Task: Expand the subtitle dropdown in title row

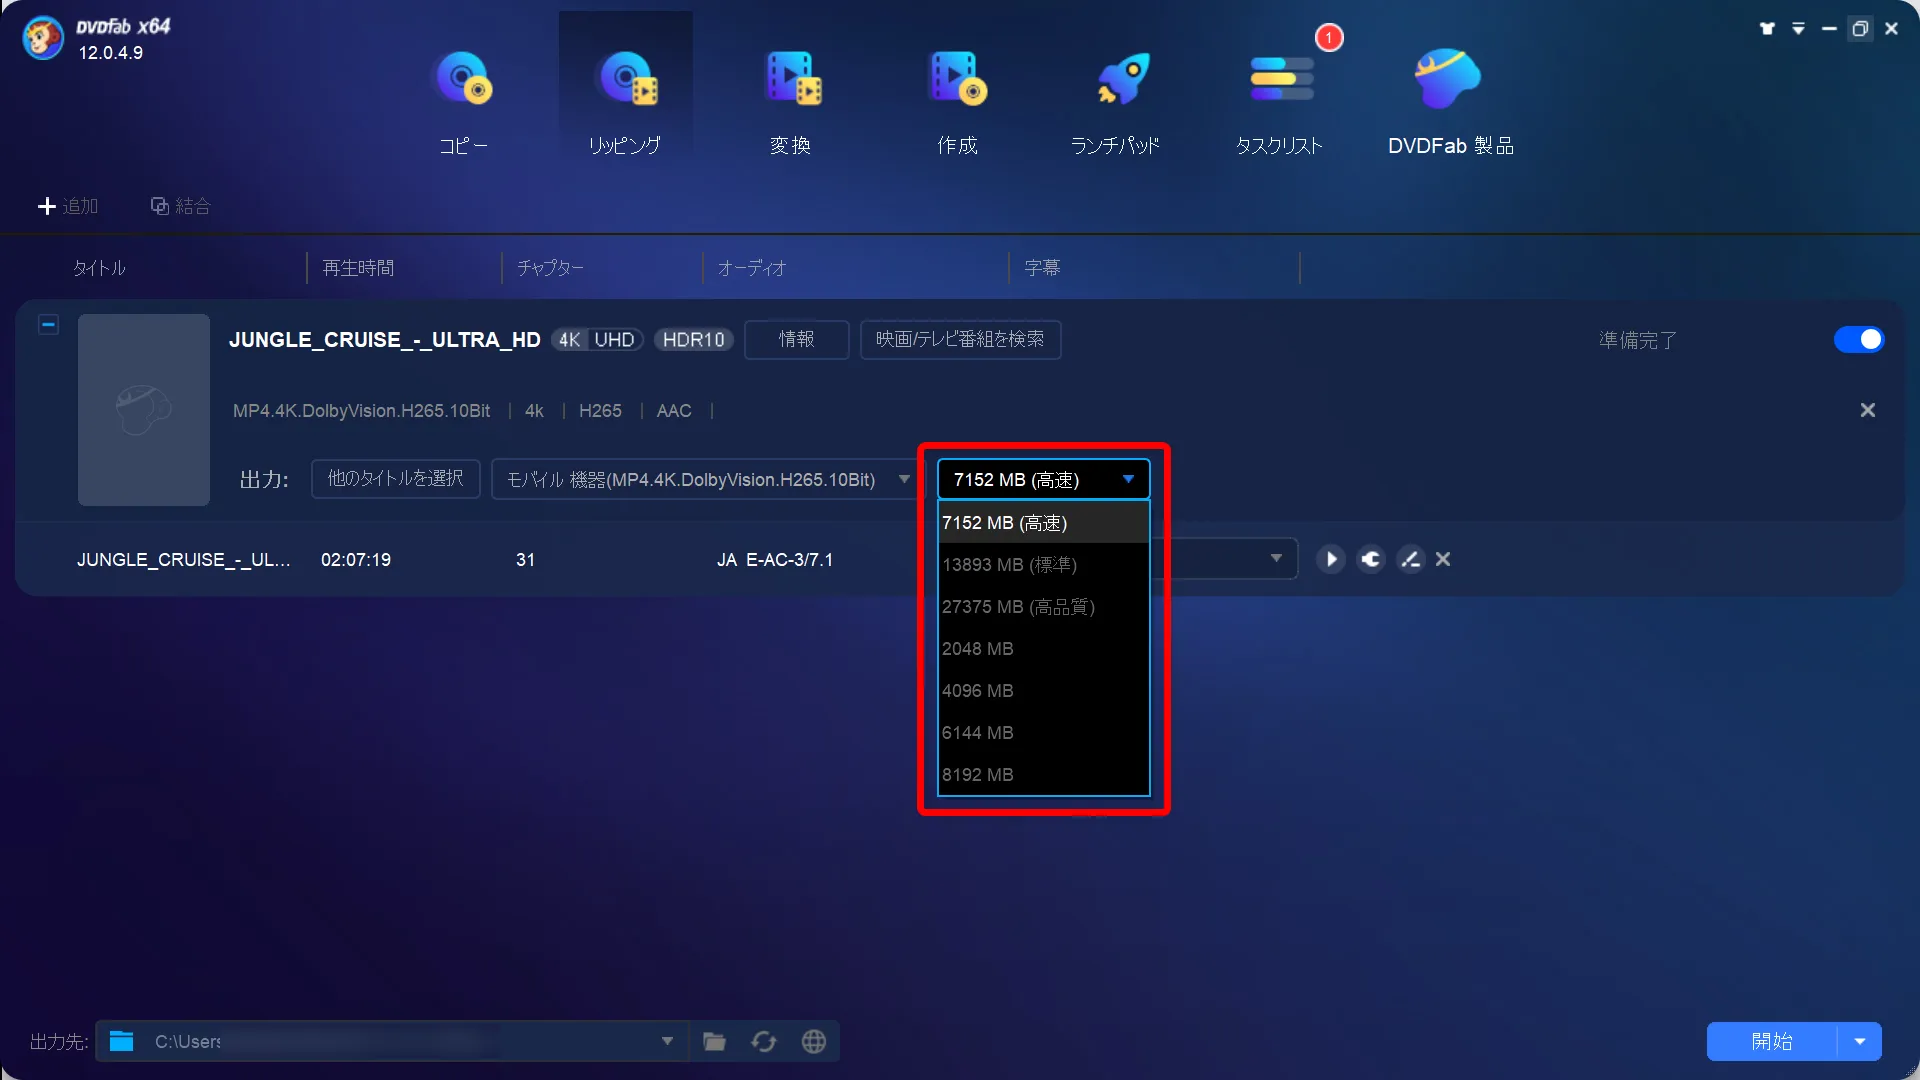Action: pos(1276,558)
